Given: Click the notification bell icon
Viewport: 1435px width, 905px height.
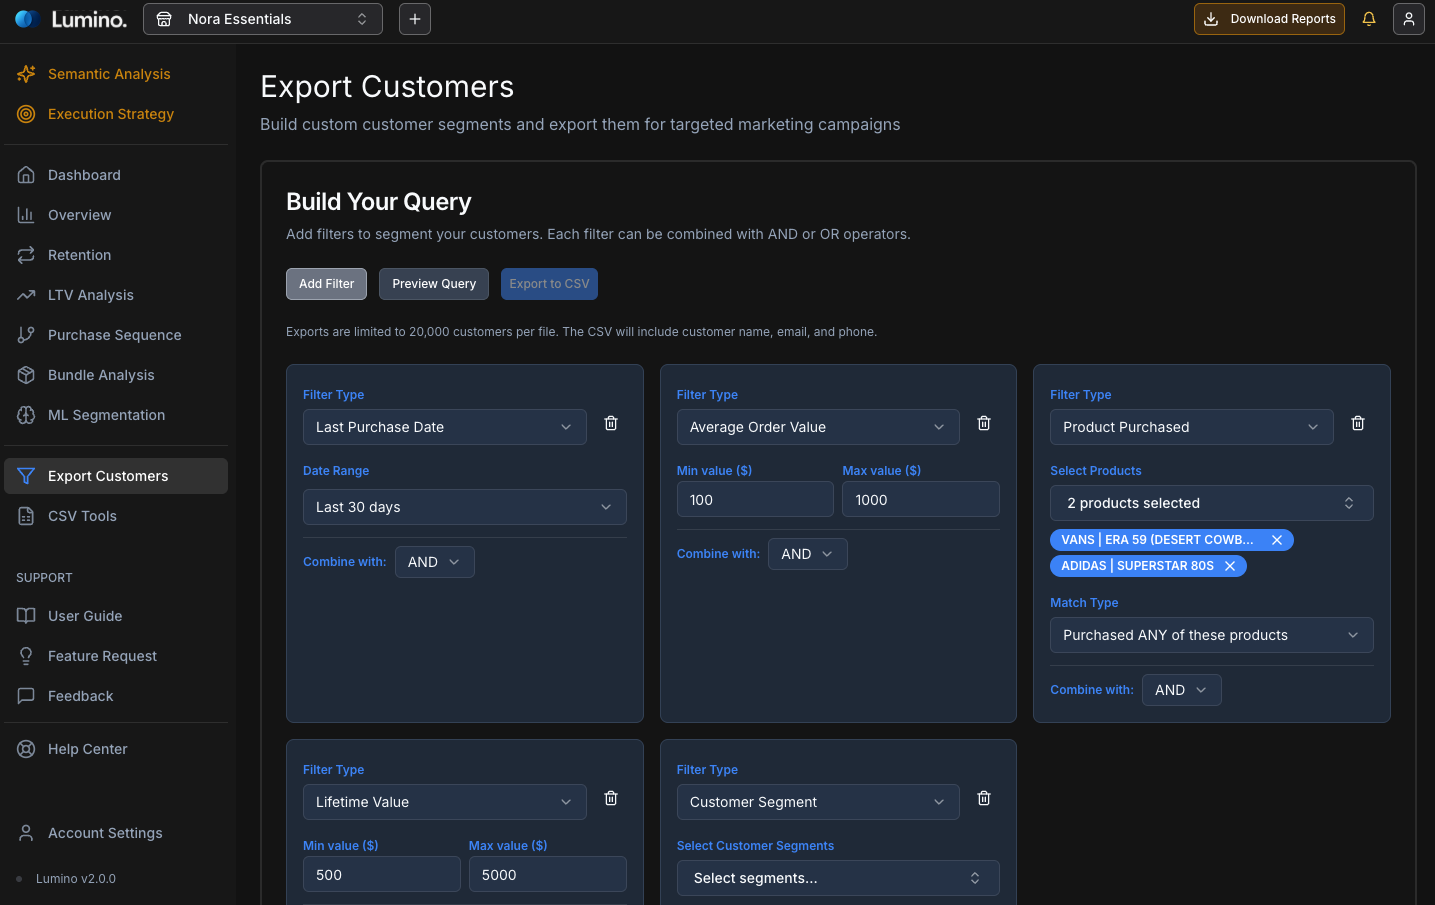Looking at the screenshot, I should point(1369,18).
